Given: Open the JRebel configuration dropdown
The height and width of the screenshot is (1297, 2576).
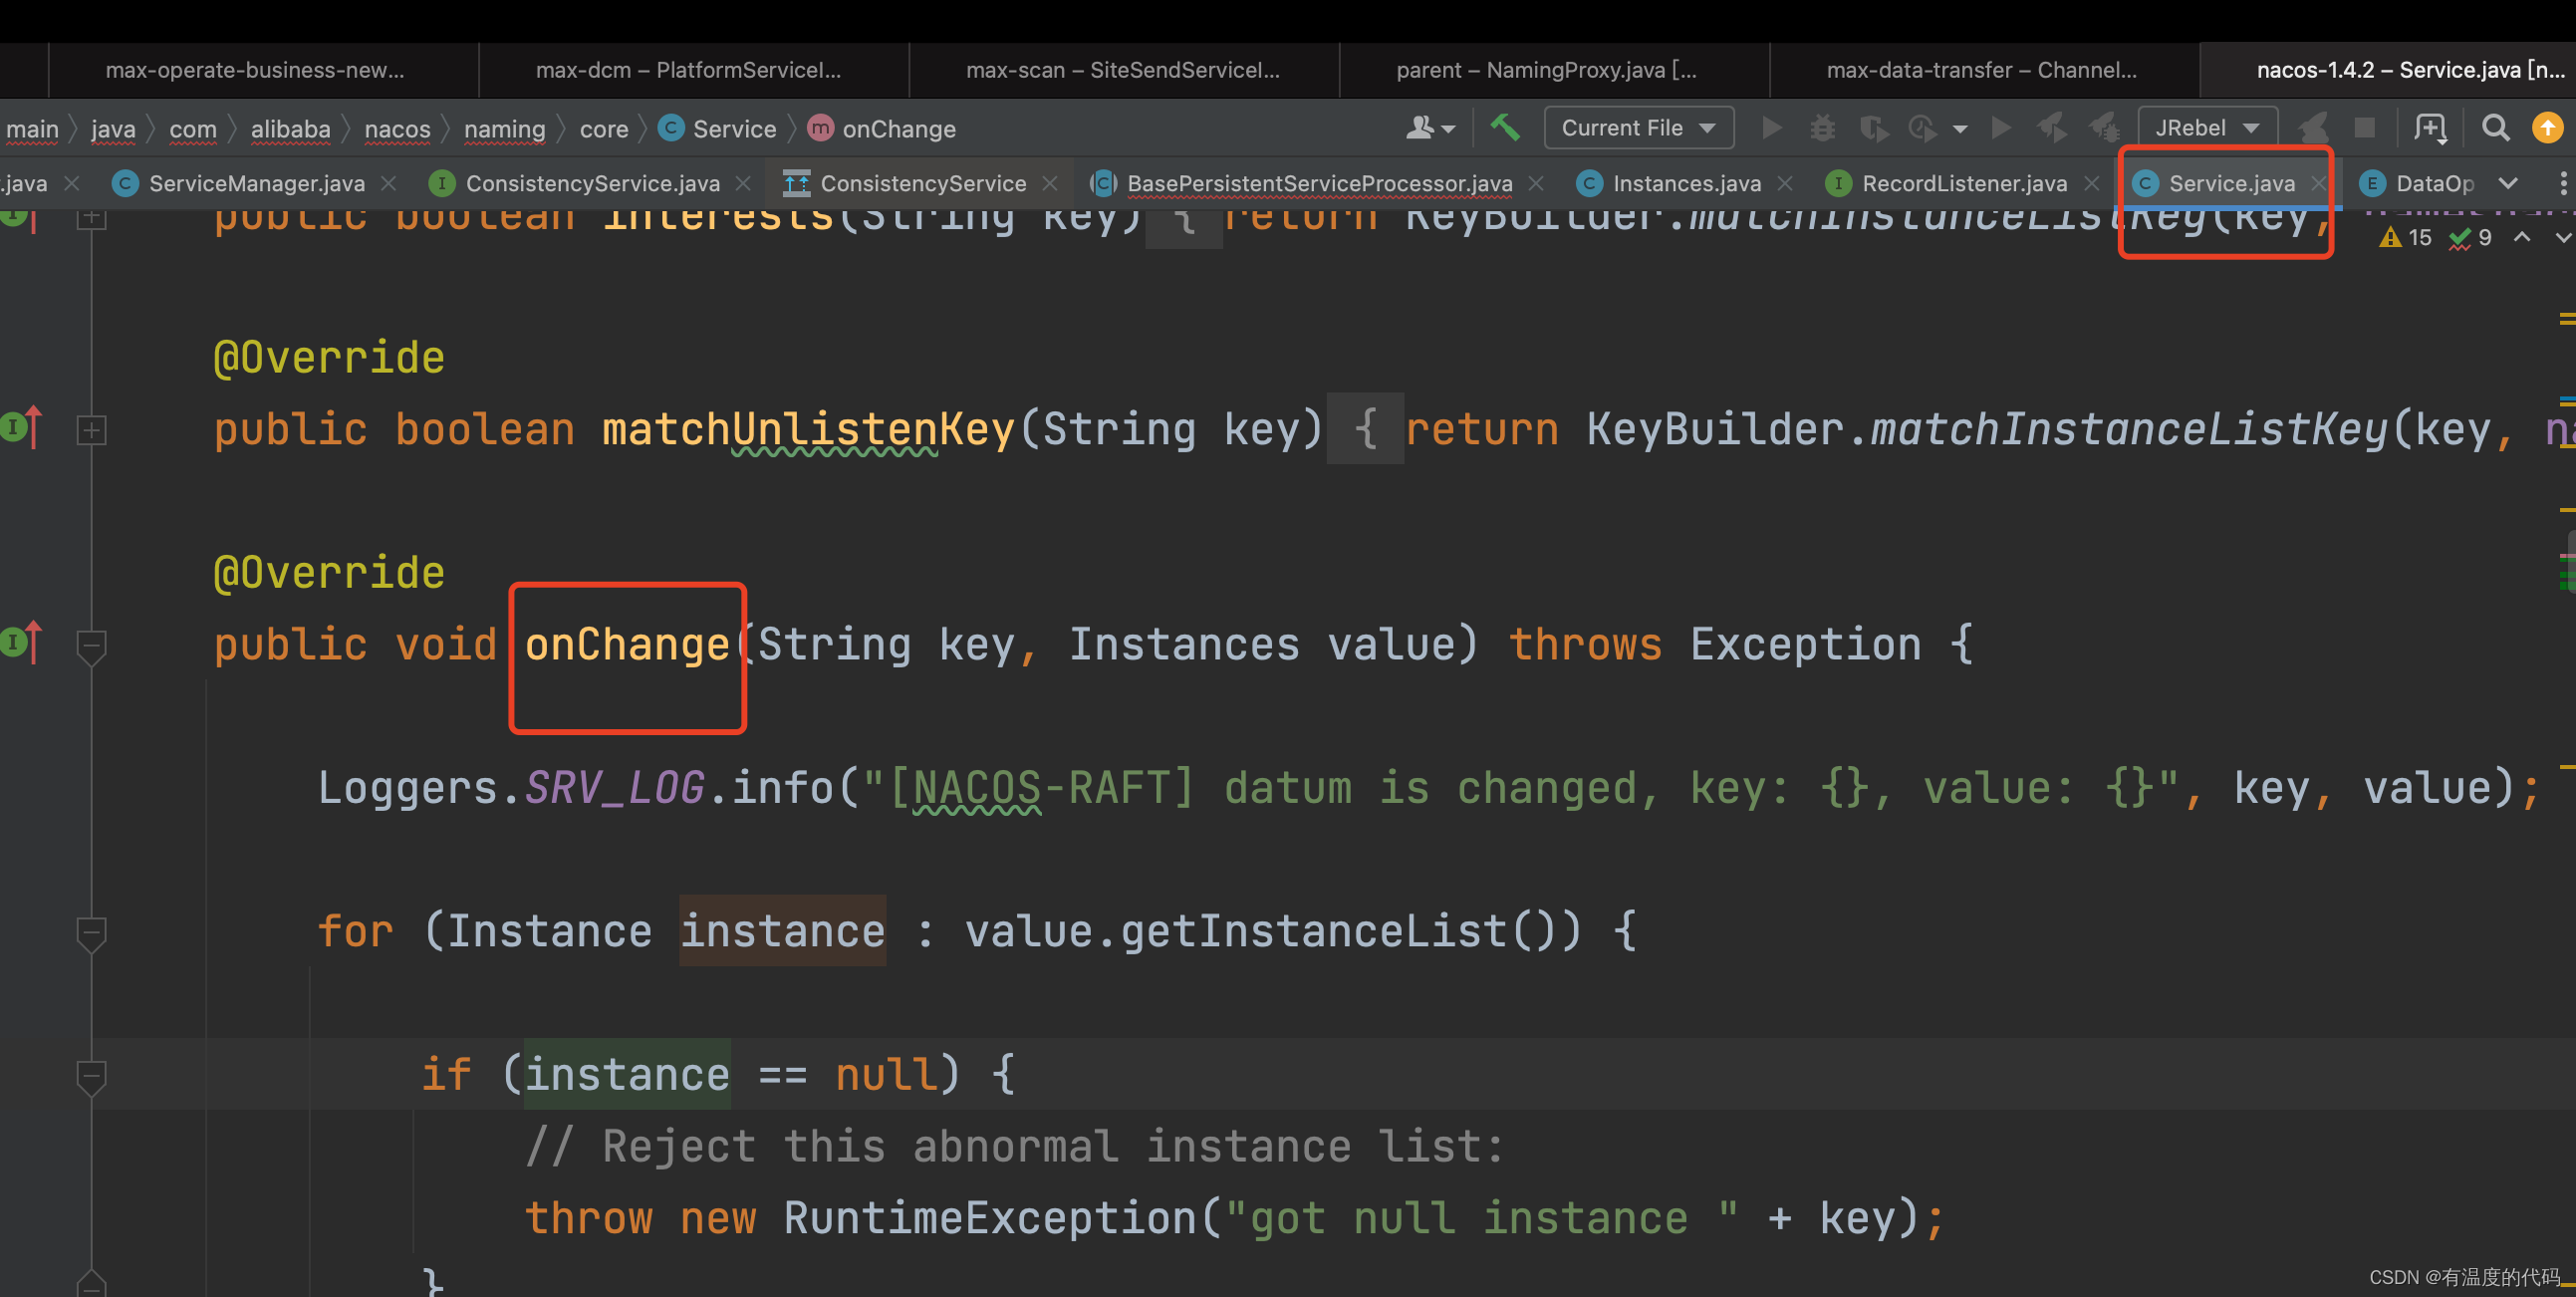Looking at the screenshot, I should (2207, 128).
